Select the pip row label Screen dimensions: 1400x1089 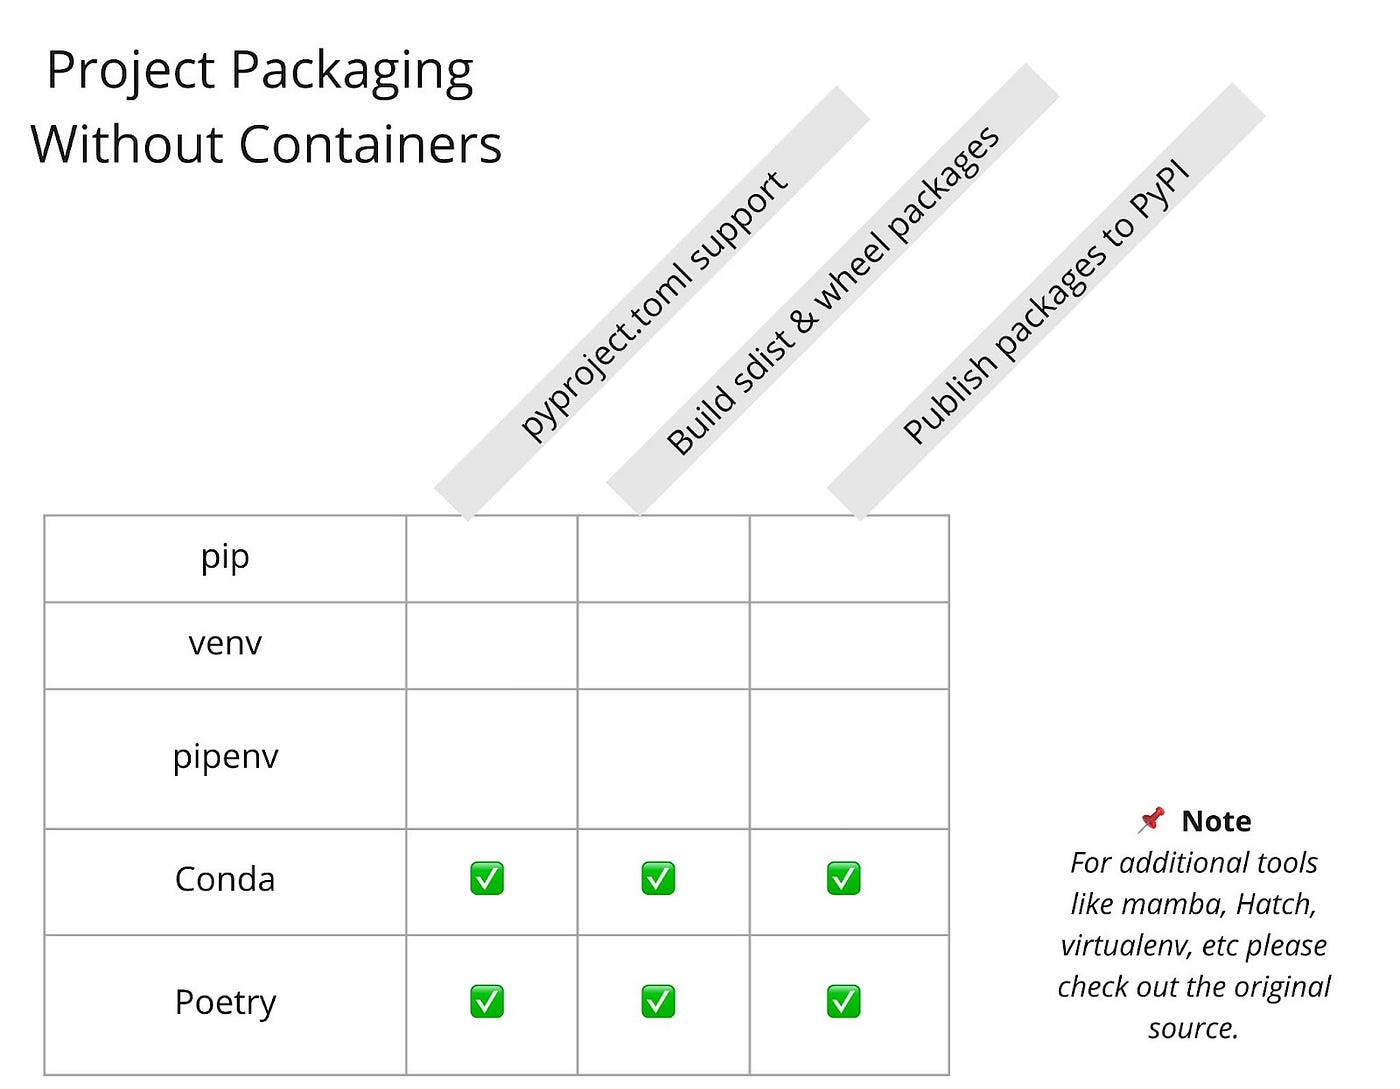tap(225, 557)
